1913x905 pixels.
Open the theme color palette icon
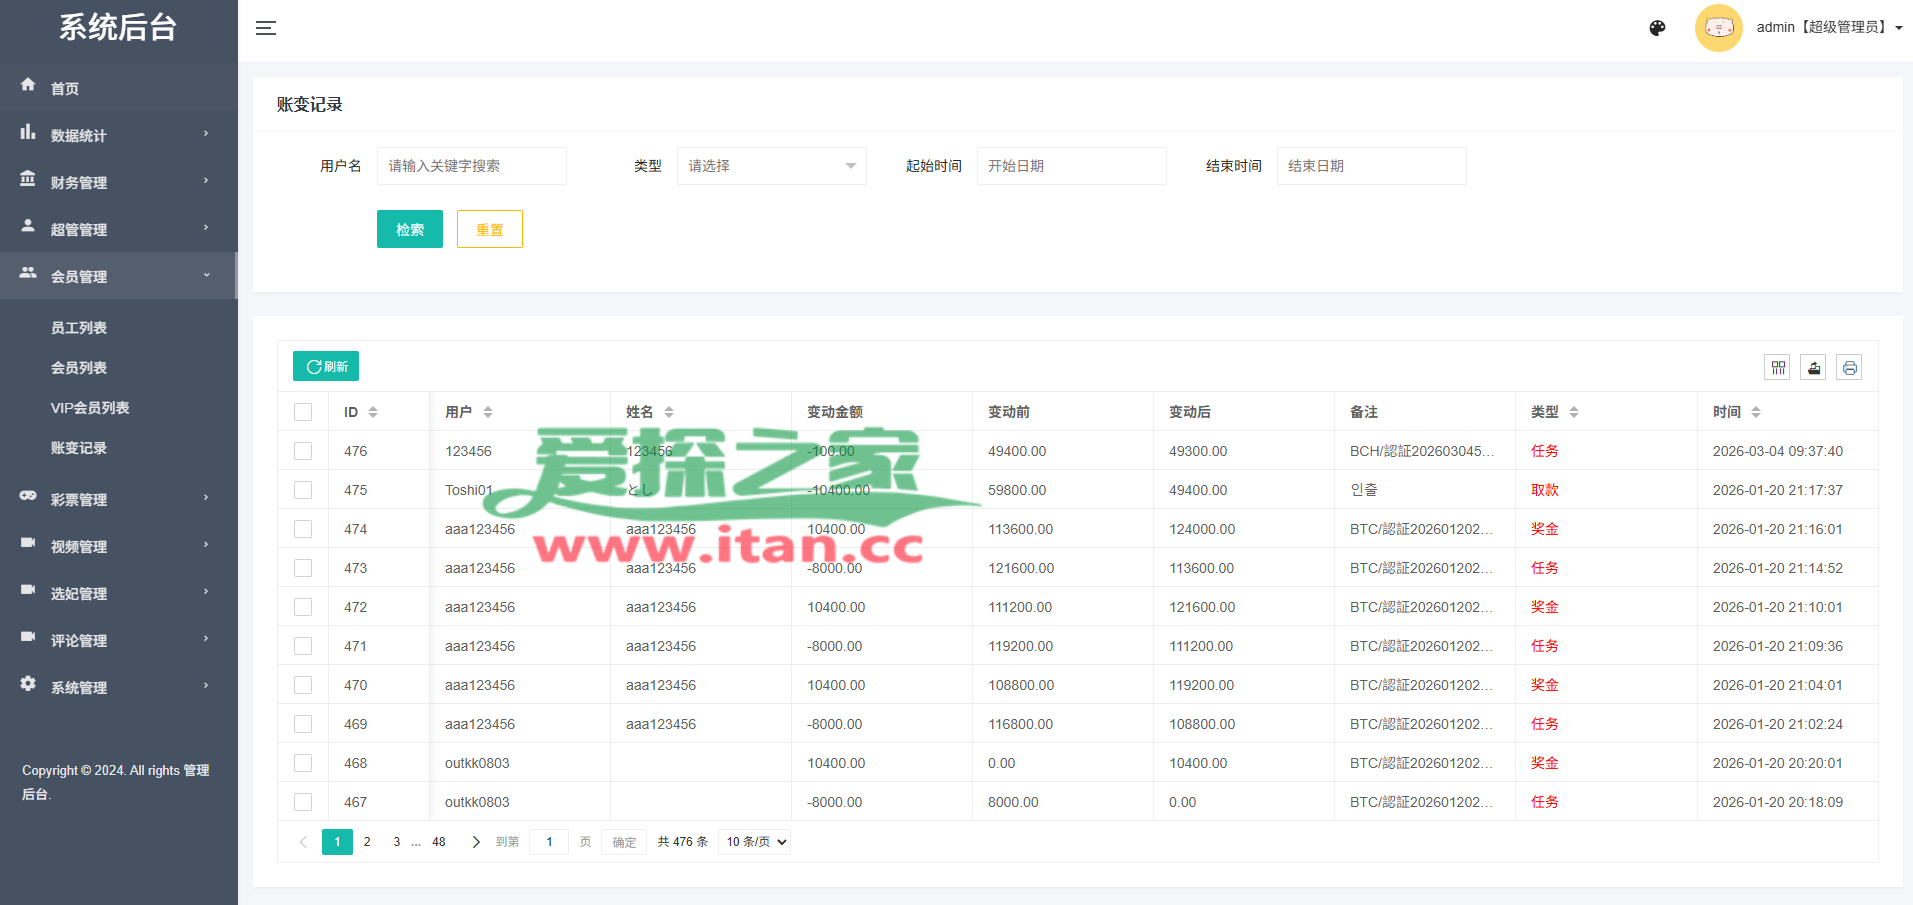pyautogui.click(x=1657, y=28)
